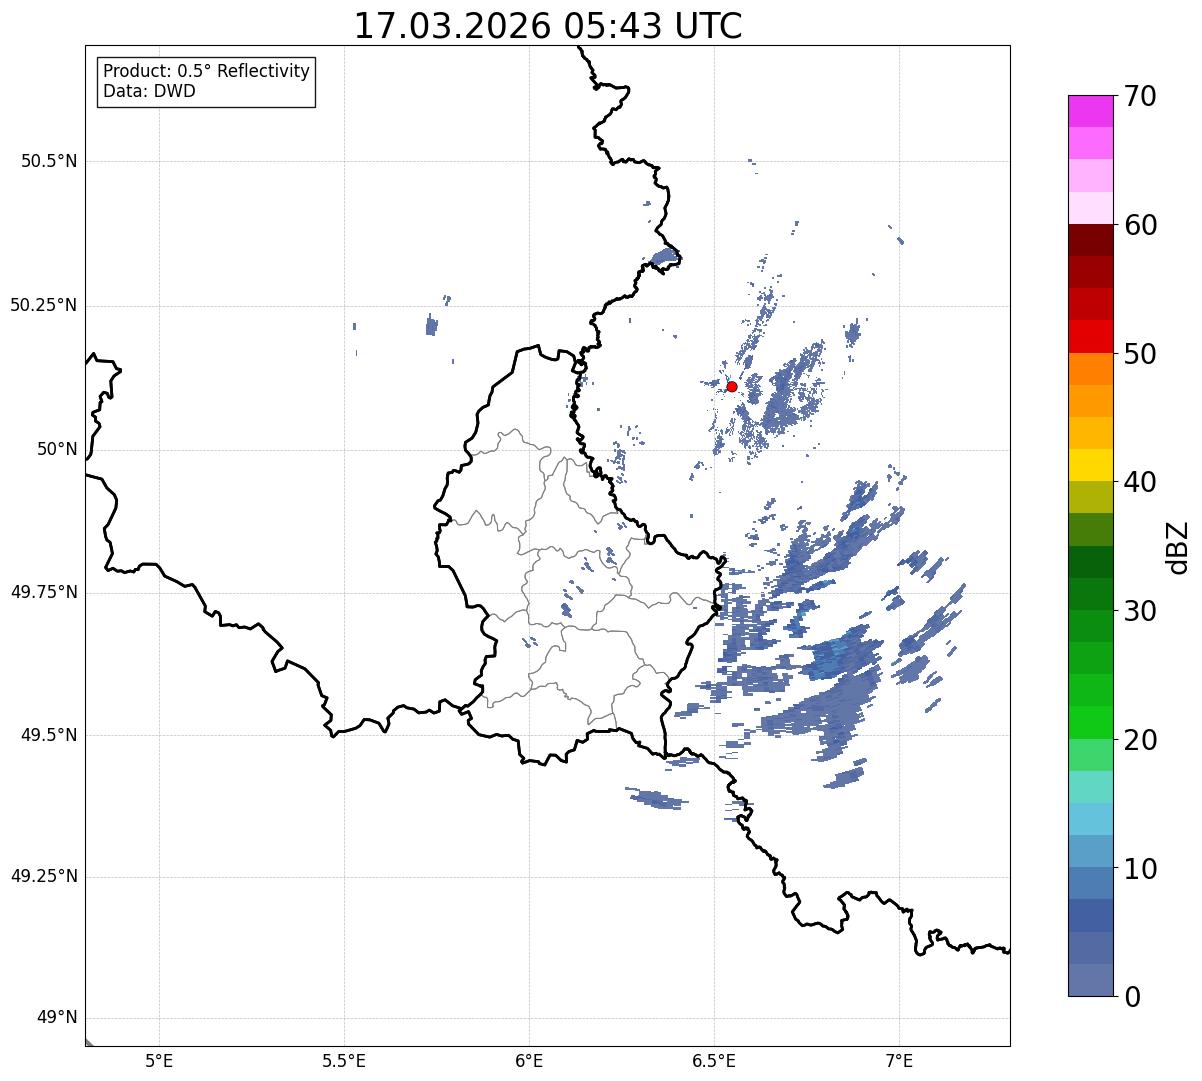Click the 50.5°N latitude label
Viewport: 1202px width, 1081px height.
click(49, 161)
